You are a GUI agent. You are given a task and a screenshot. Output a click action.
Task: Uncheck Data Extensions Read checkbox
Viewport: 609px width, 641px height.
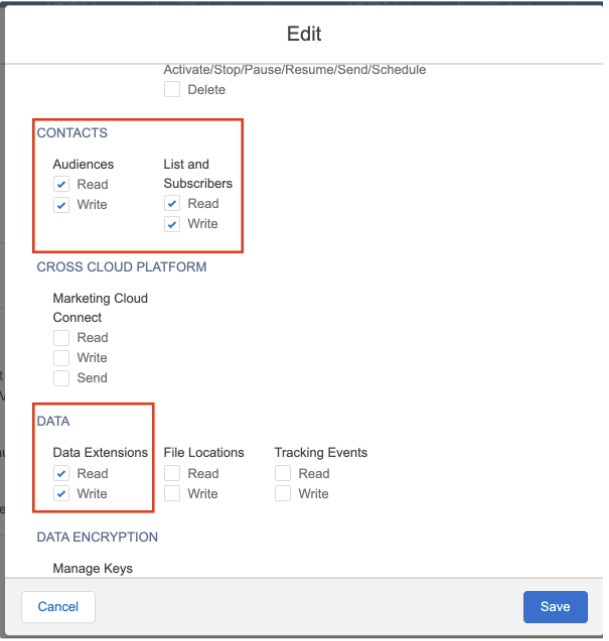[61, 474]
